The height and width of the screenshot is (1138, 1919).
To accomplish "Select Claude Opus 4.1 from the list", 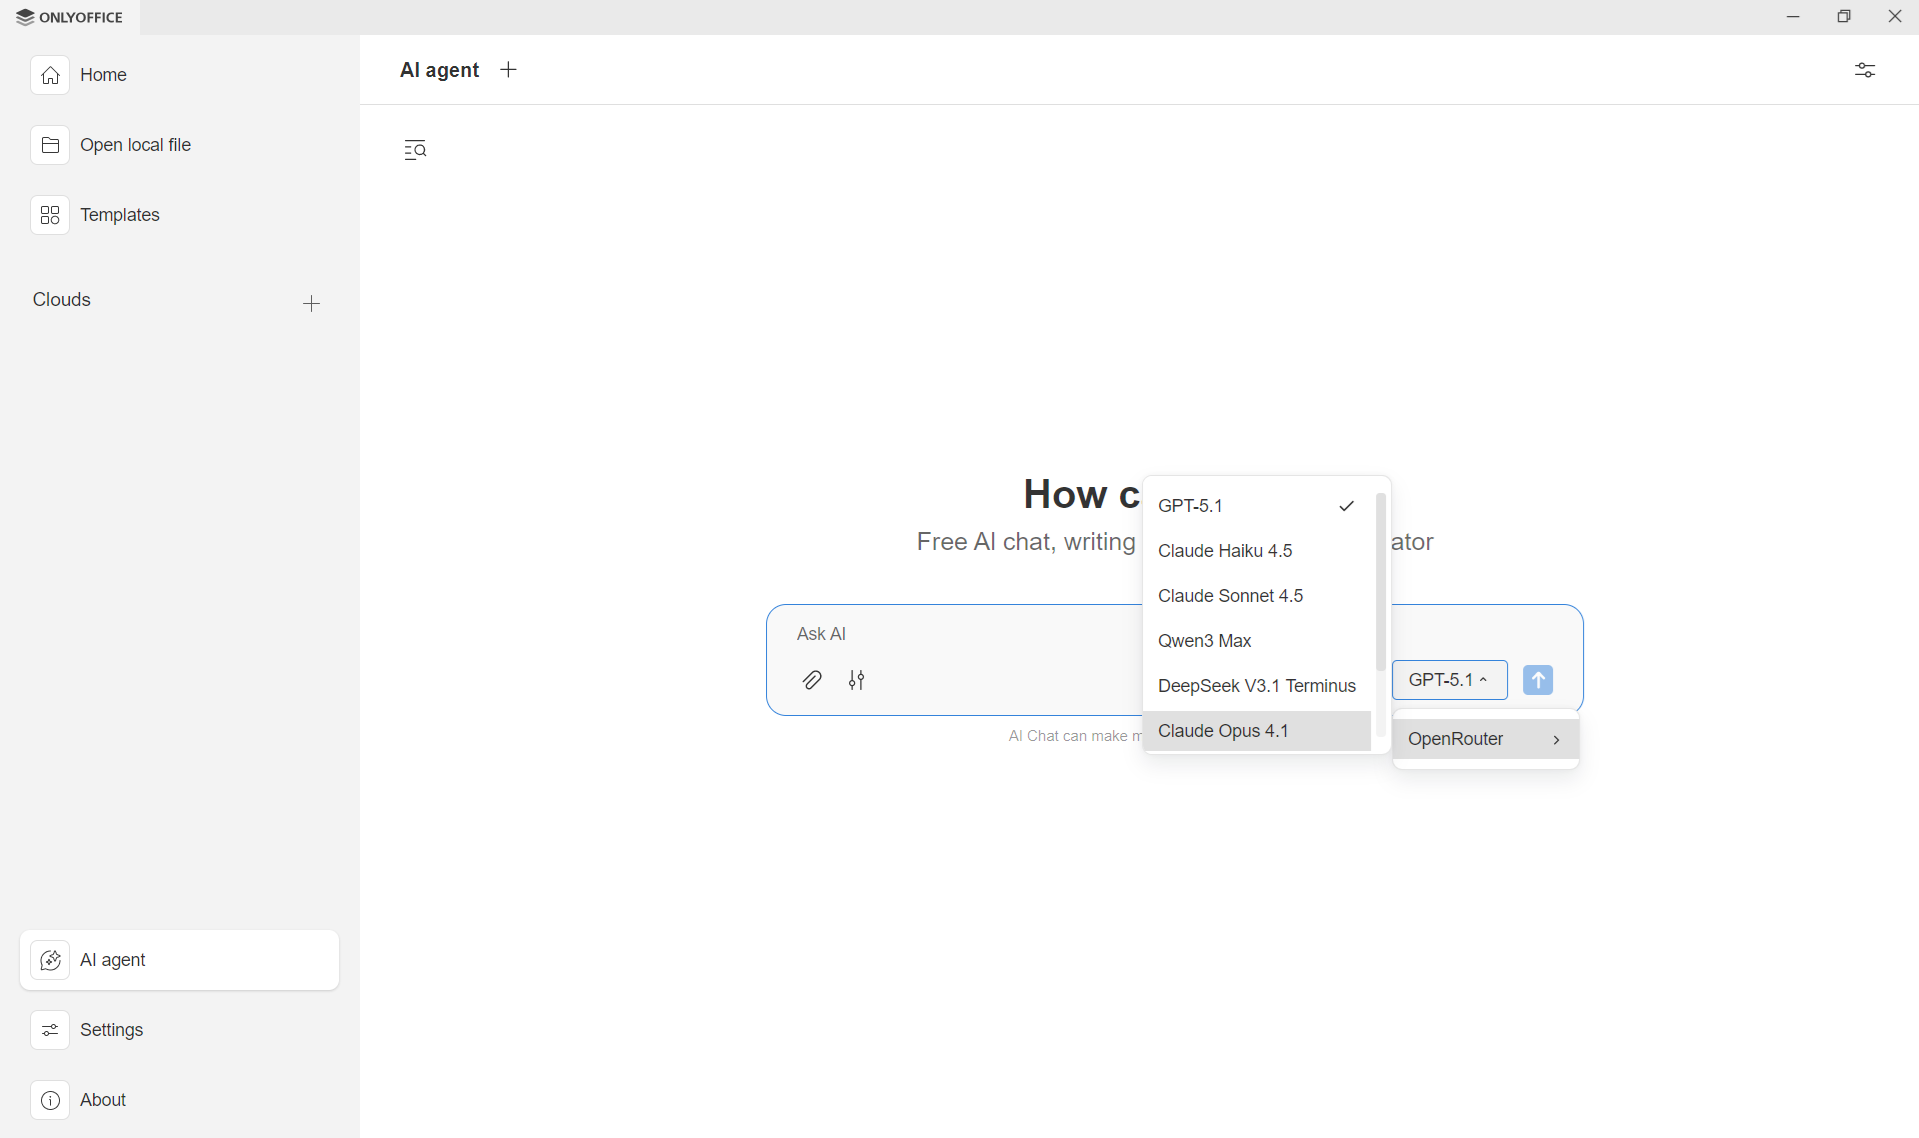I will 1223,730.
